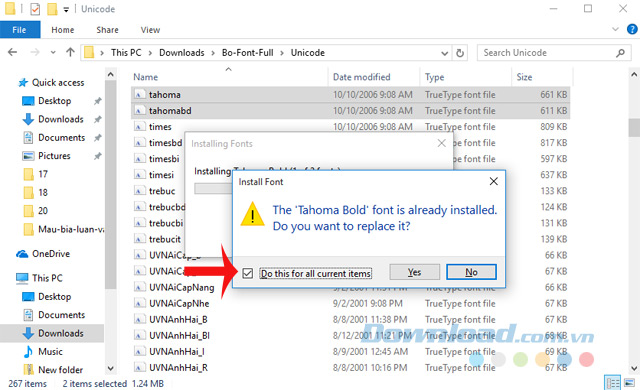The height and width of the screenshot is (390, 640).
Task: Toggle 'Do this for all current items' checkbox
Action: (x=247, y=273)
